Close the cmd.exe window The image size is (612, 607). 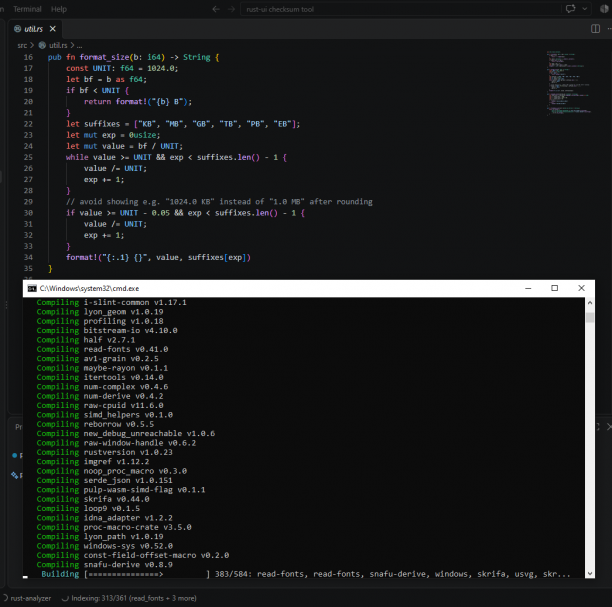pyautogui.click(x=581, y=288)
